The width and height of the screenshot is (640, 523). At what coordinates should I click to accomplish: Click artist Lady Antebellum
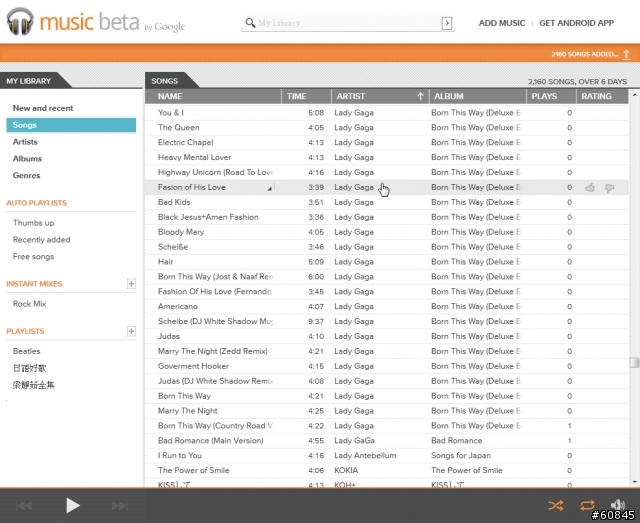click(365, 456)
